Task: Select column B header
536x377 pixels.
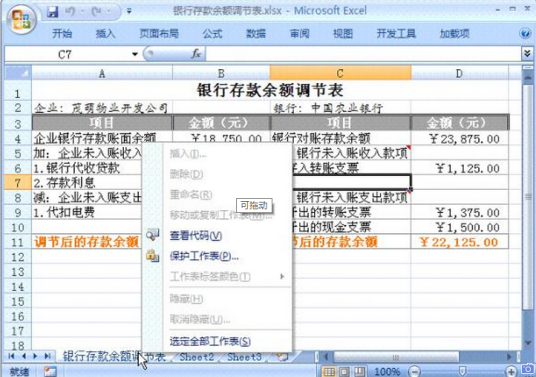Action: click(221, 73)
